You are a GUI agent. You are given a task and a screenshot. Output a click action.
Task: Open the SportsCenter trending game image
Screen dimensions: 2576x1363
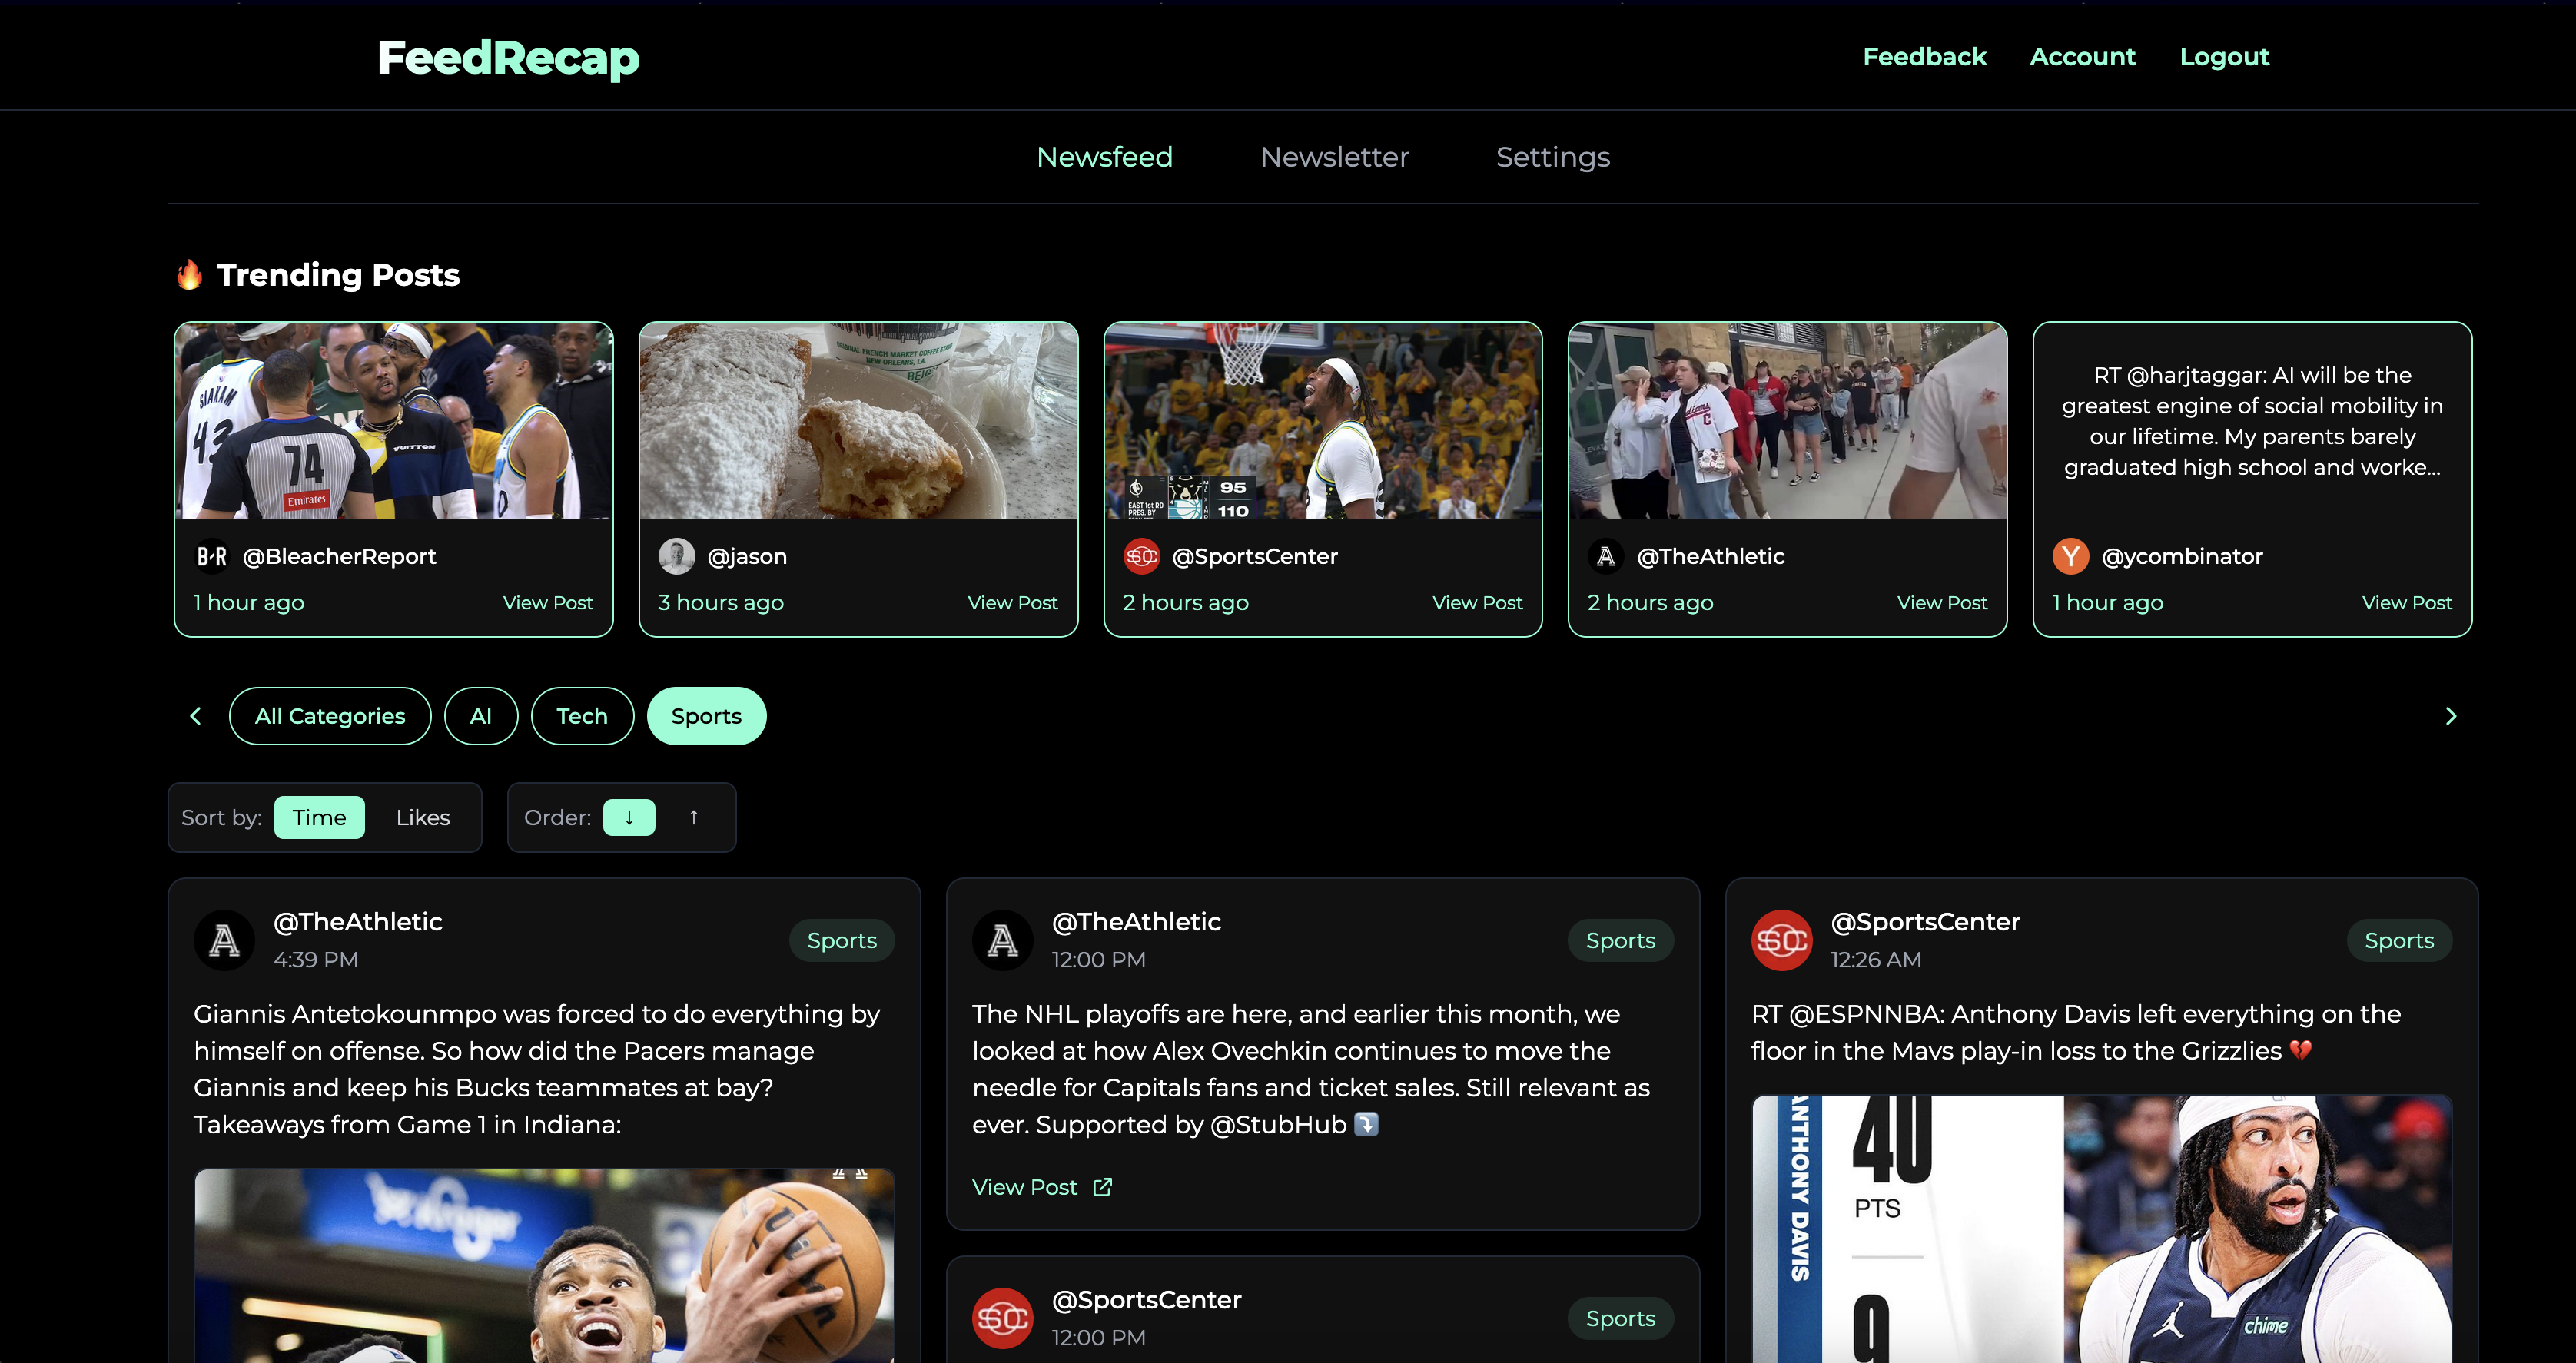tap(1323, 421)
